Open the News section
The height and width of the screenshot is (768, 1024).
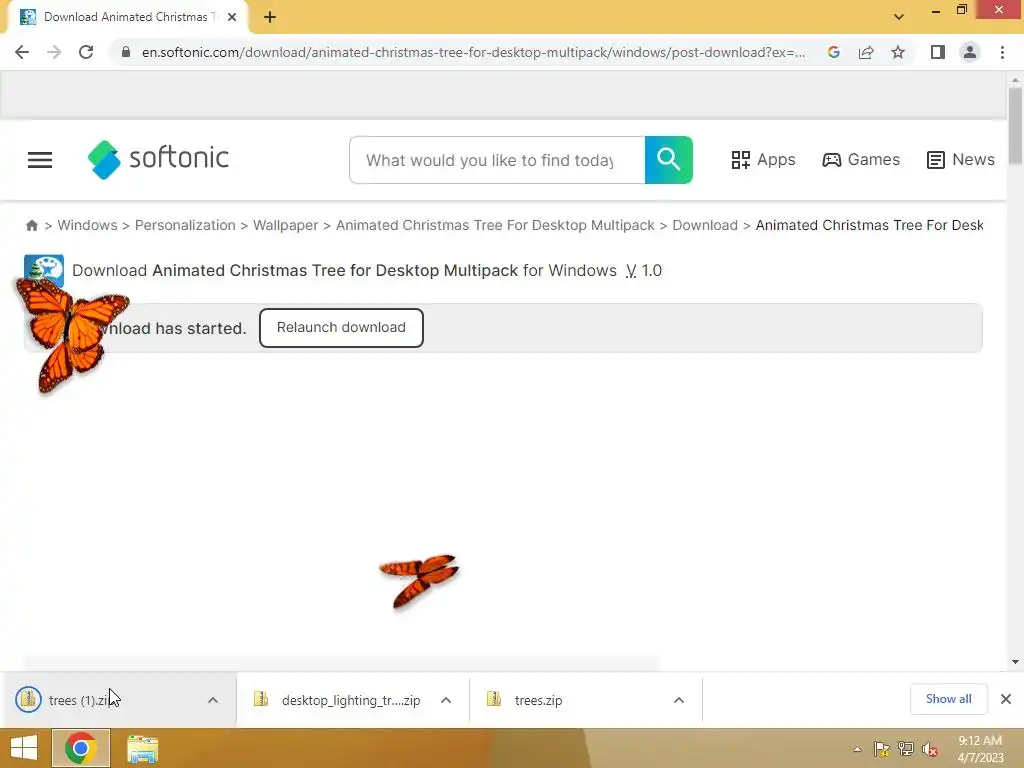pyautogui.click(x=961, y=160)
